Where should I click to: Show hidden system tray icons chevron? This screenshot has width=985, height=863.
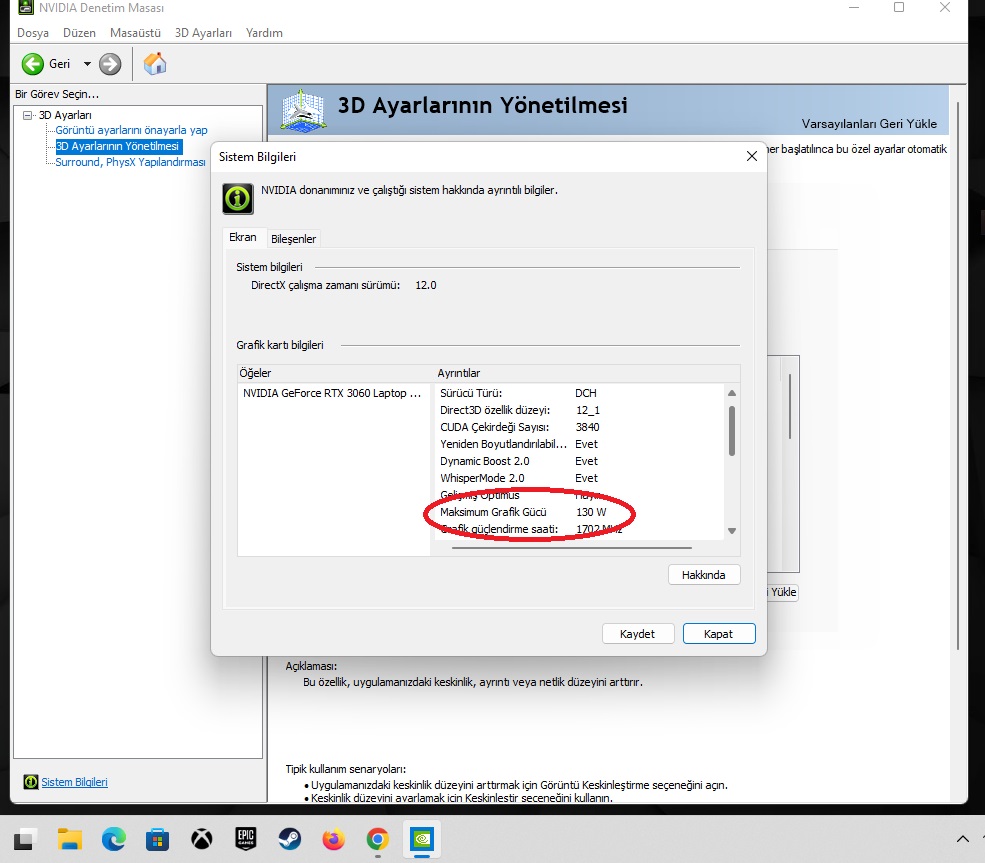(x=962, y=839)
